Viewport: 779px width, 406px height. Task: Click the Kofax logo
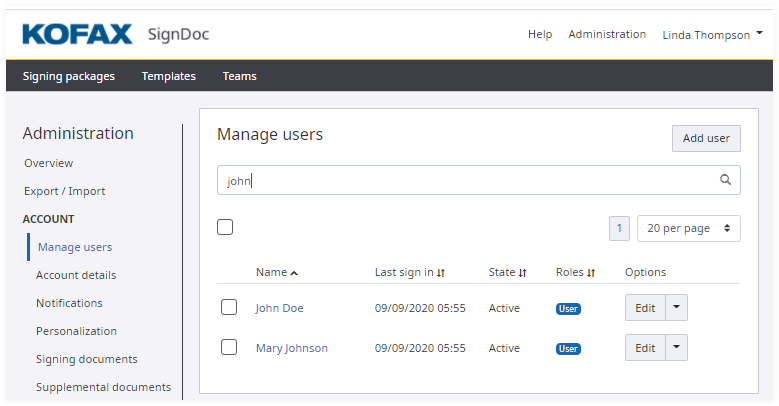(x=77, y=35)
